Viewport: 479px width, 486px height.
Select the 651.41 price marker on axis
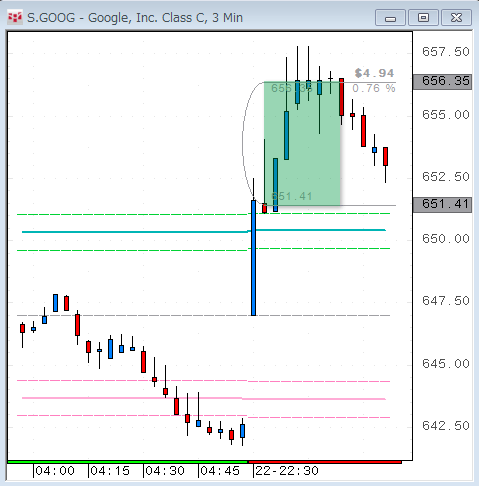point(442,204)
